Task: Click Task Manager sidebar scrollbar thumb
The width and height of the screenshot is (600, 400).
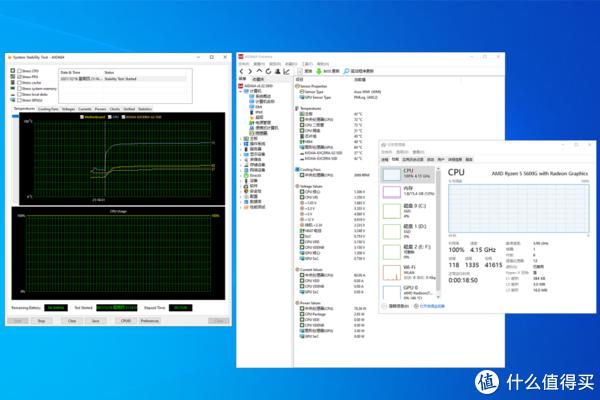Action: [x=439, y=230]
